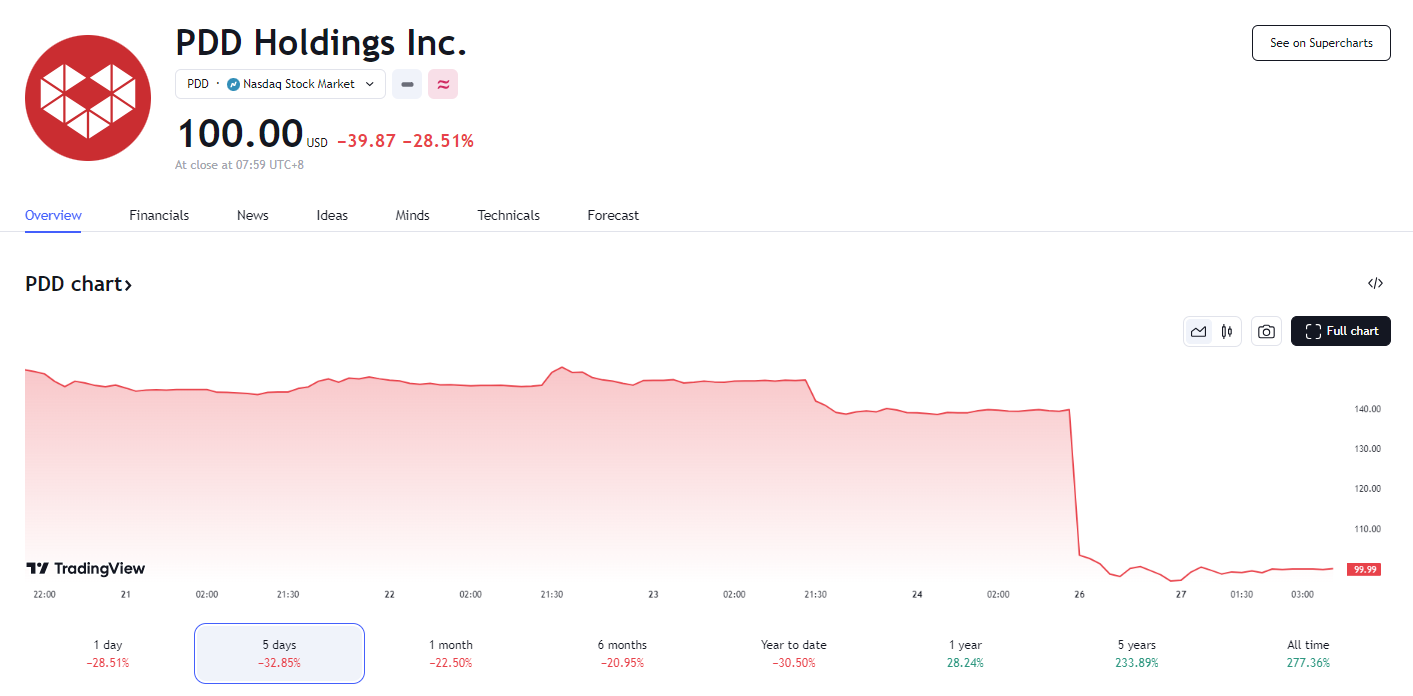Viewport: 1413px width, 696px height.
Task: Choose the All time range
Action: click(1308, 653)
